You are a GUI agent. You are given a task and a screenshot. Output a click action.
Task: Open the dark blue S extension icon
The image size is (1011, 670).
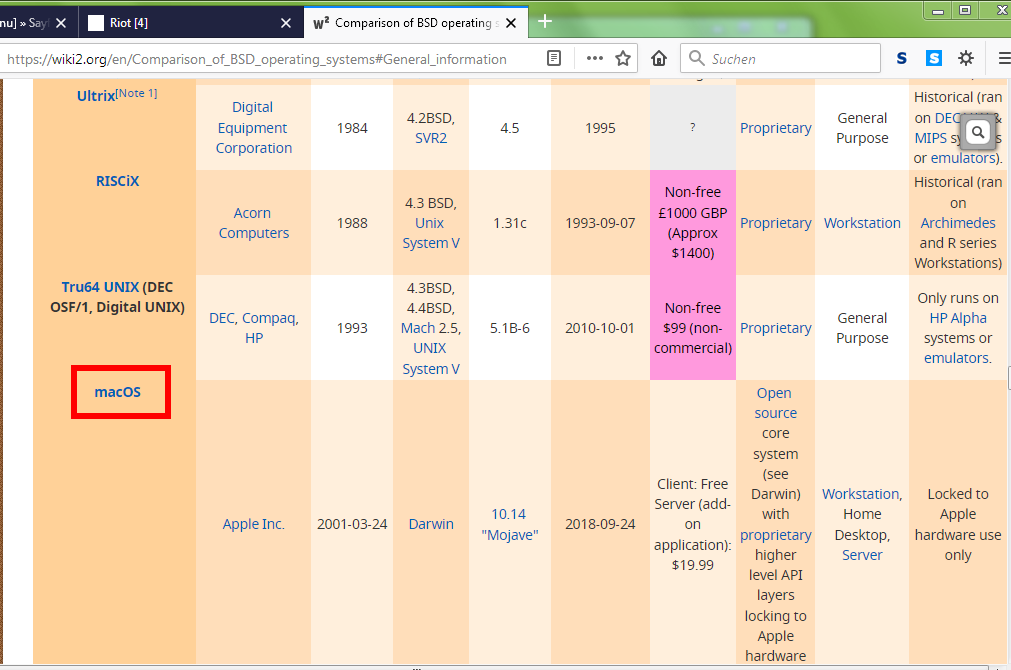point(901,59)
